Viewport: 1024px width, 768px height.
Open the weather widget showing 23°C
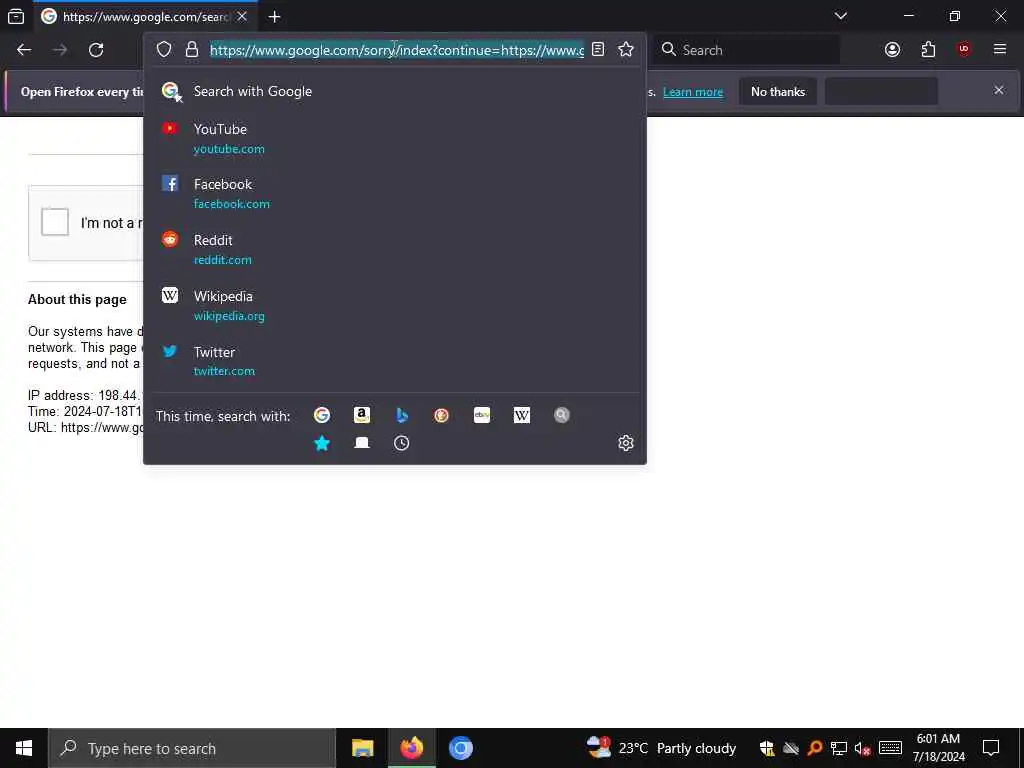point(661,748)
